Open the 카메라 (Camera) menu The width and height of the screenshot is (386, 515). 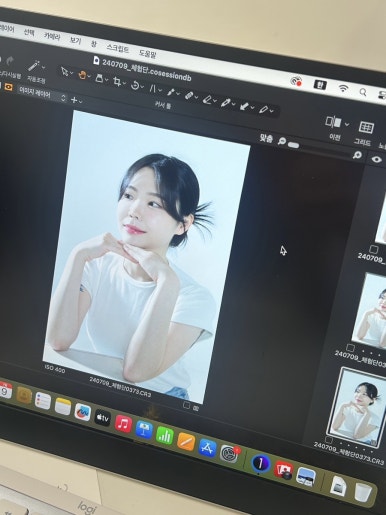click(x=52, y=36)
